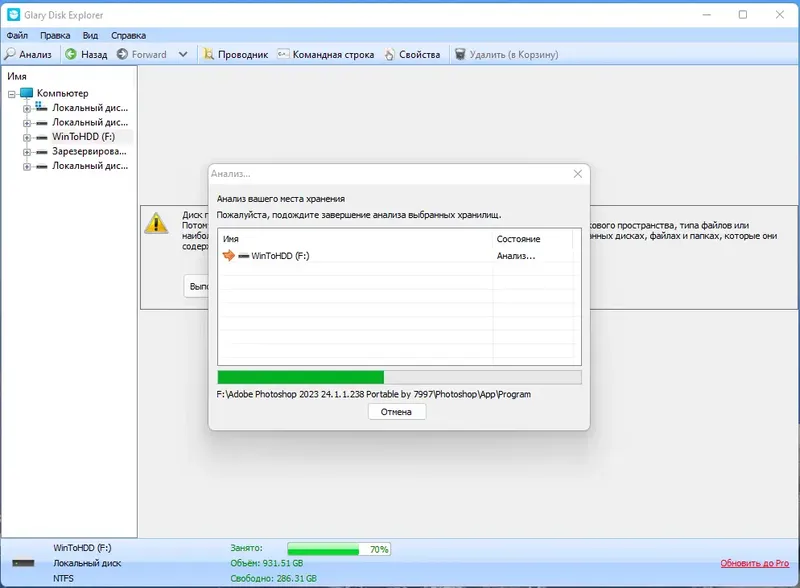Viewport: 800px width, 588px height.
Task: Expand the Зарезервирова... drive node
Action: 27,152
